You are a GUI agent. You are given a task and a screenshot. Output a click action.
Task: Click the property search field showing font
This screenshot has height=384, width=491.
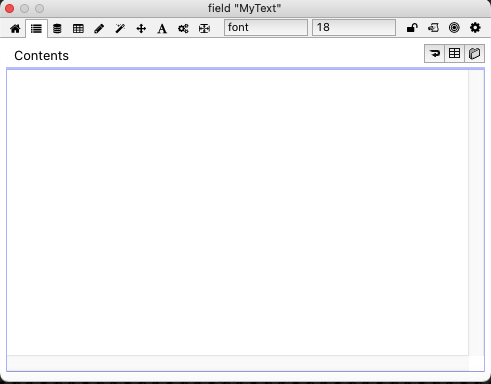[266, 27]
